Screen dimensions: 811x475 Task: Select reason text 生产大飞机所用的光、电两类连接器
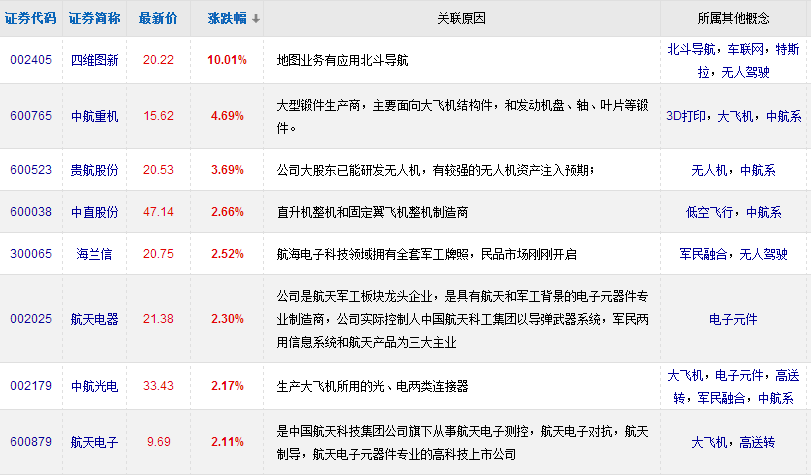click(x=372, y=387)
